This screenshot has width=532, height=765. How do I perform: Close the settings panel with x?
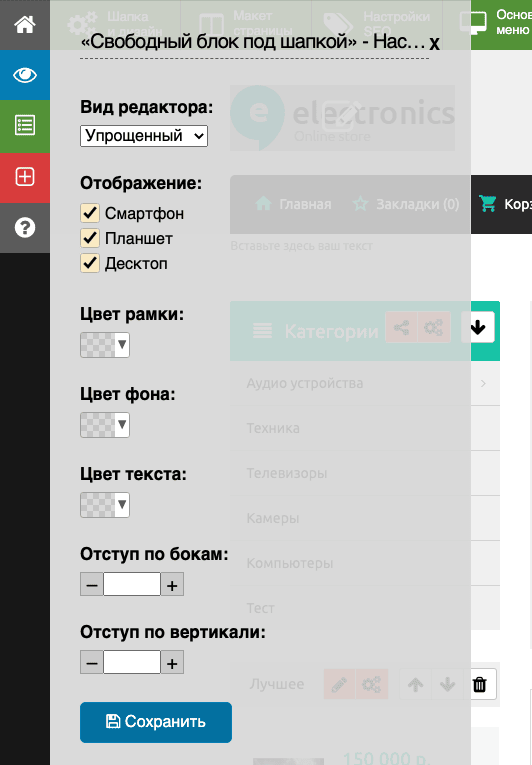pyautogui.click(x=434, y=43)
